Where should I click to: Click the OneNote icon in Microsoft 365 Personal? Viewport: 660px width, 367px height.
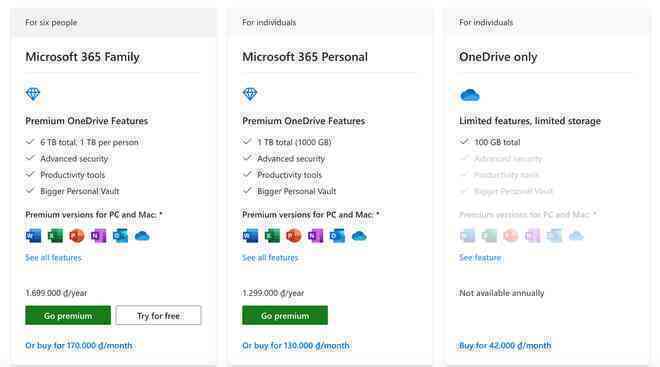click(315, 236)
